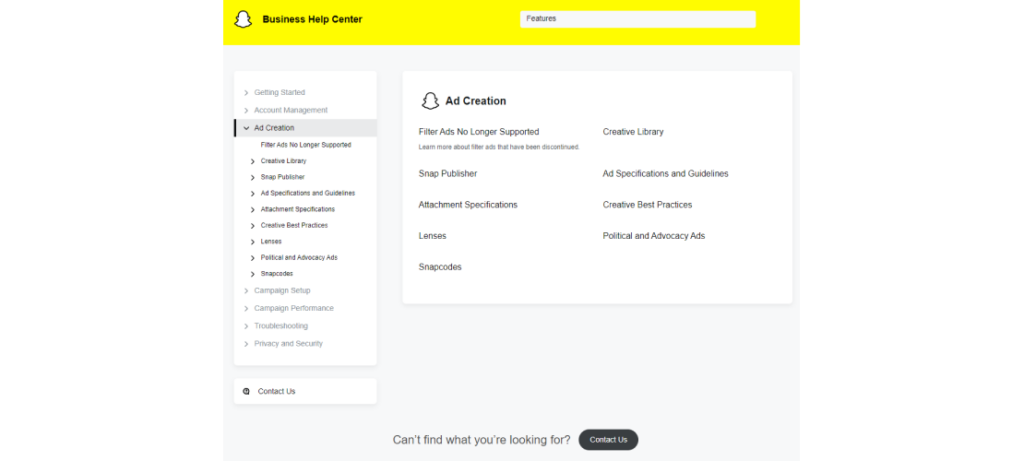This screenshot has width=1024, height=461.
Task: Click the chat bubble icon next to Contact Us
Action: point(246,391)
